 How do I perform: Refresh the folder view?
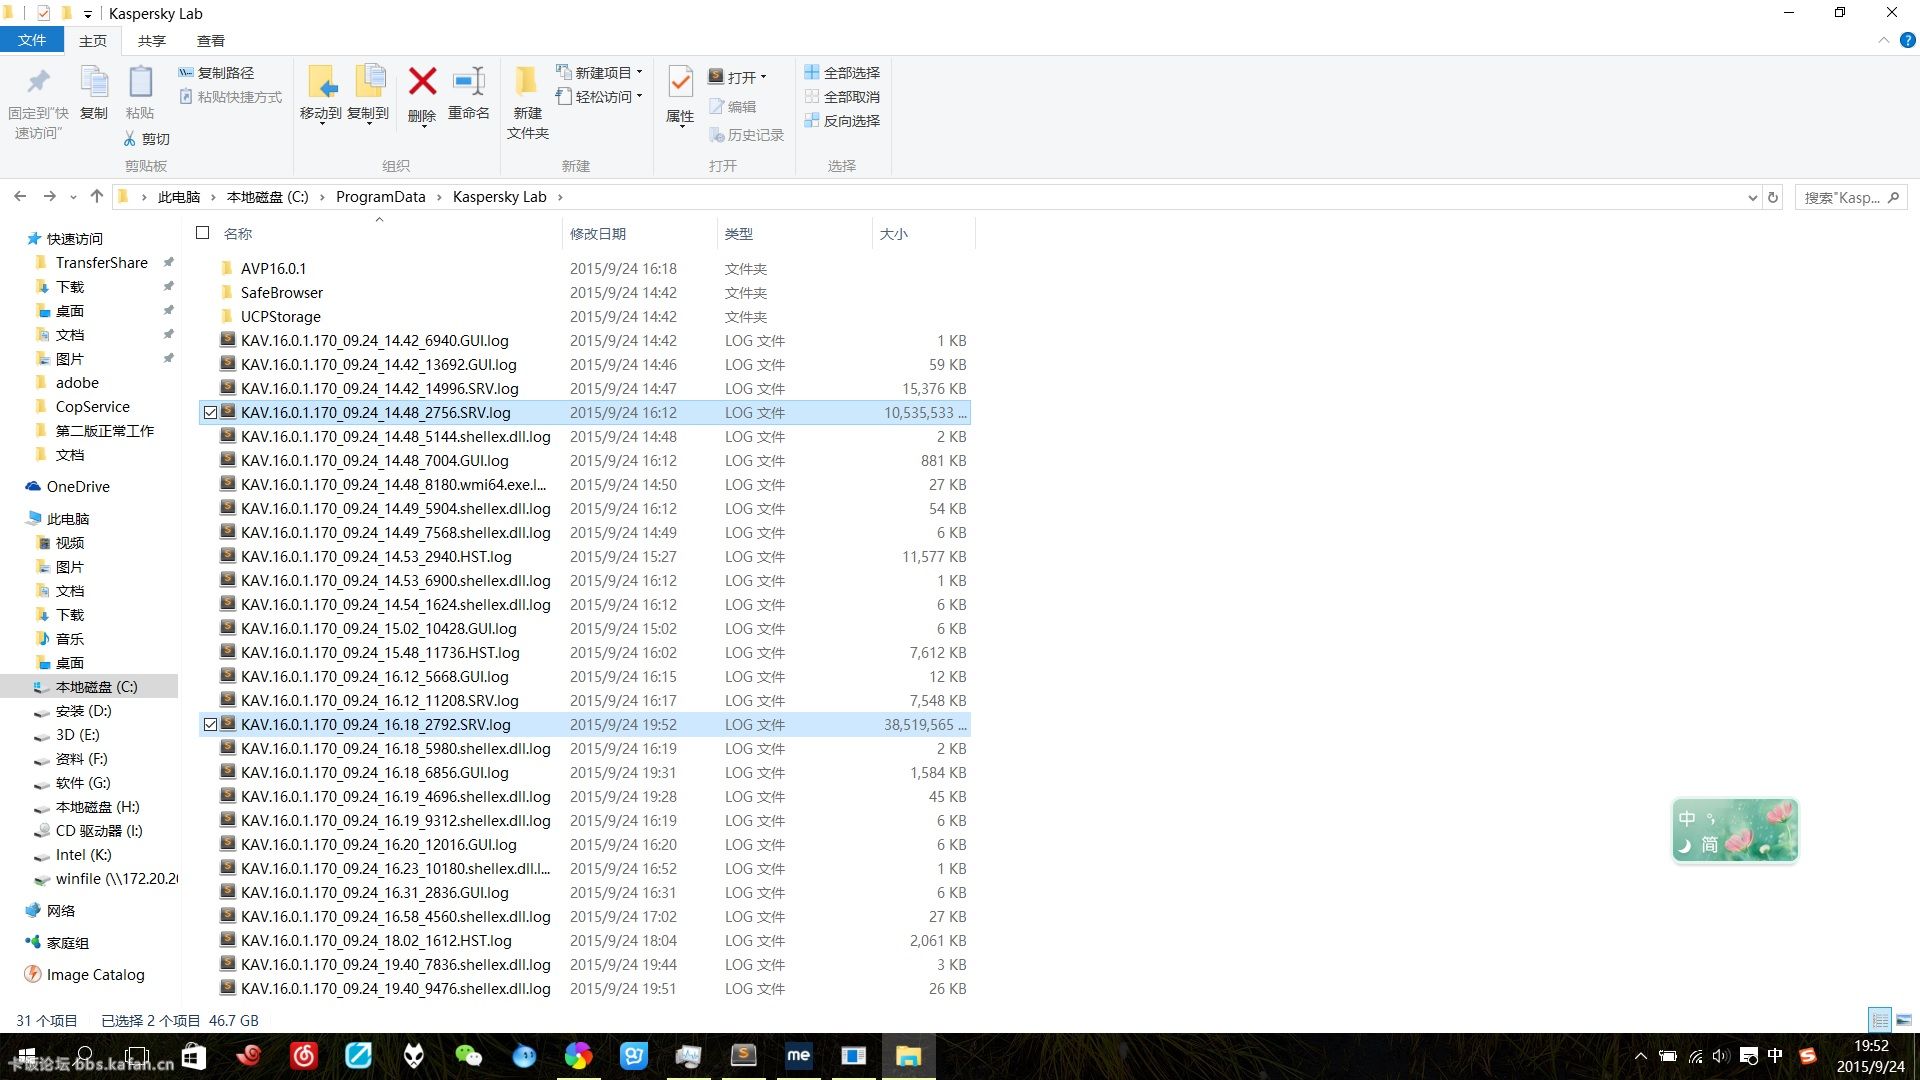click(1773, 198)
